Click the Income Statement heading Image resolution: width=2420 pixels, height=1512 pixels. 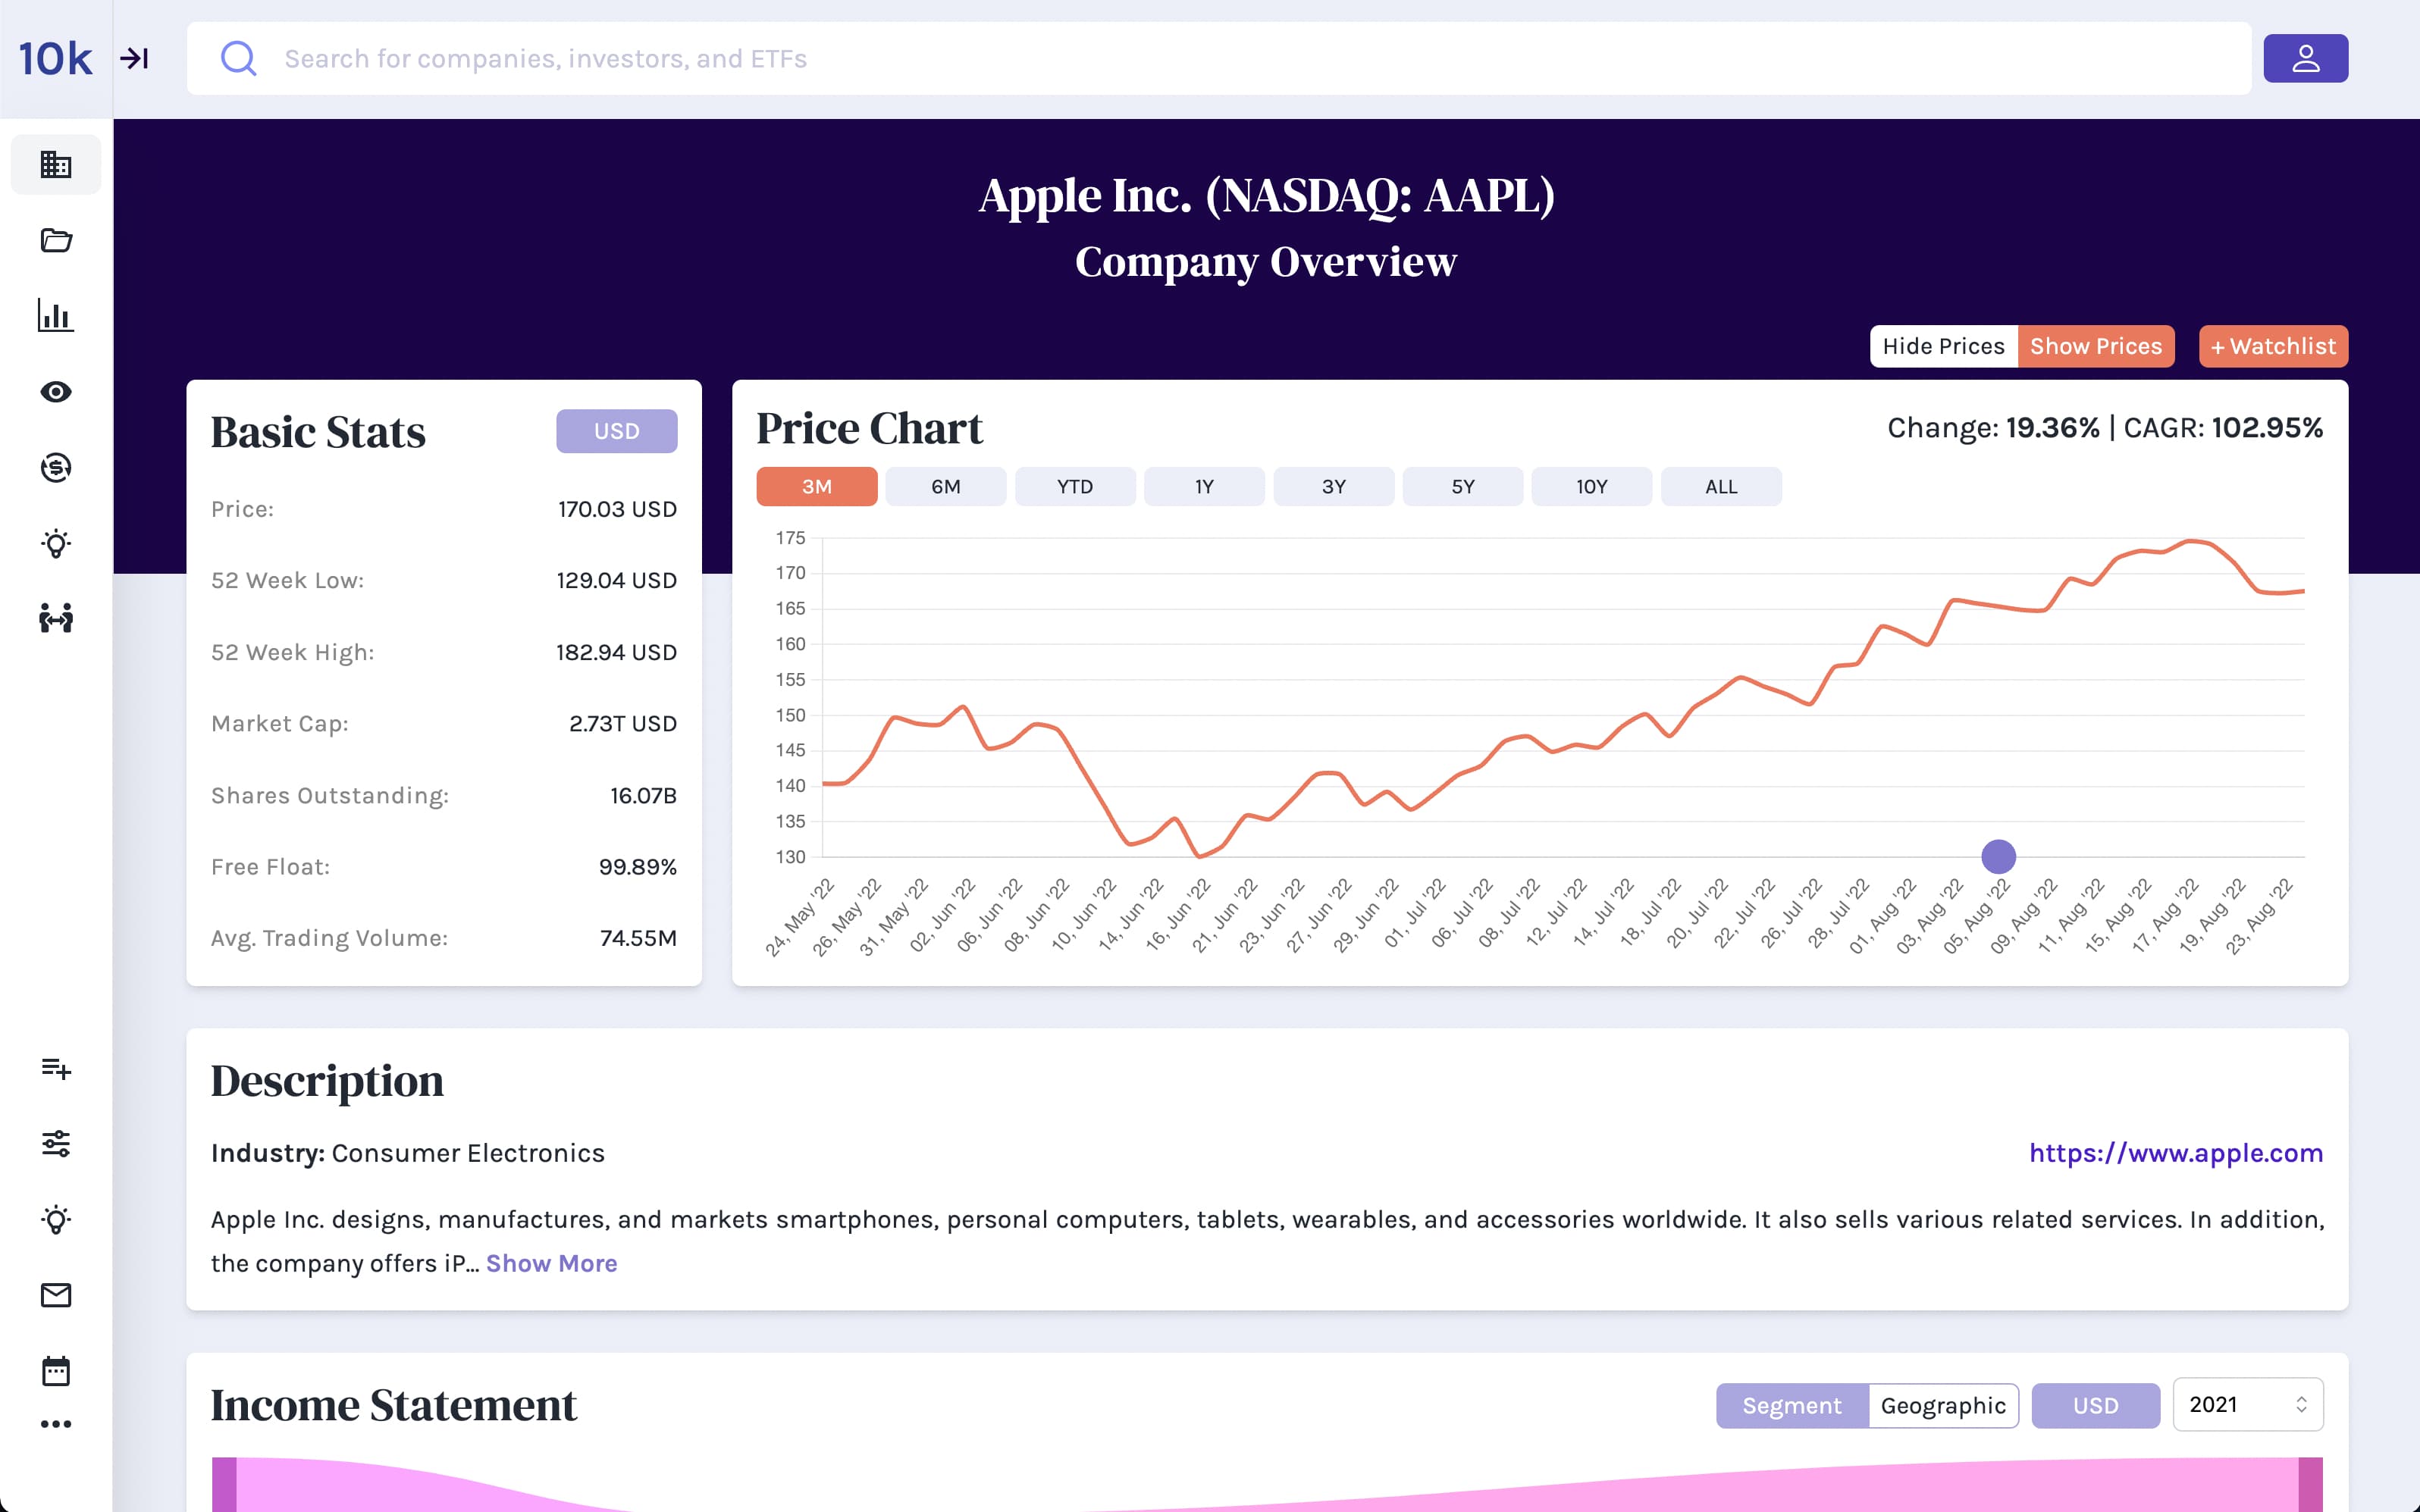(393, 1405)
